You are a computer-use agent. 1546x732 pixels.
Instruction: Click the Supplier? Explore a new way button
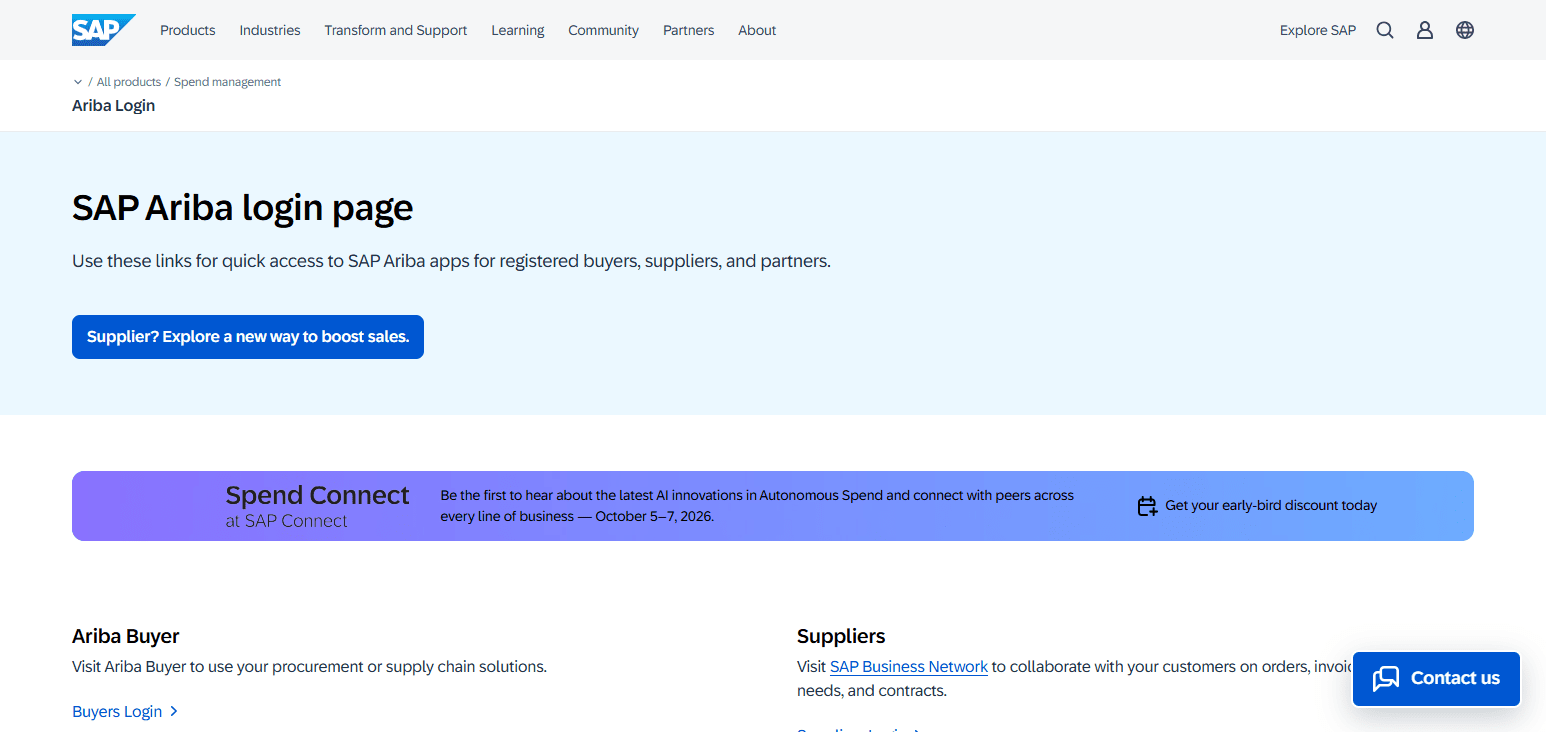[x=248, y=337]
